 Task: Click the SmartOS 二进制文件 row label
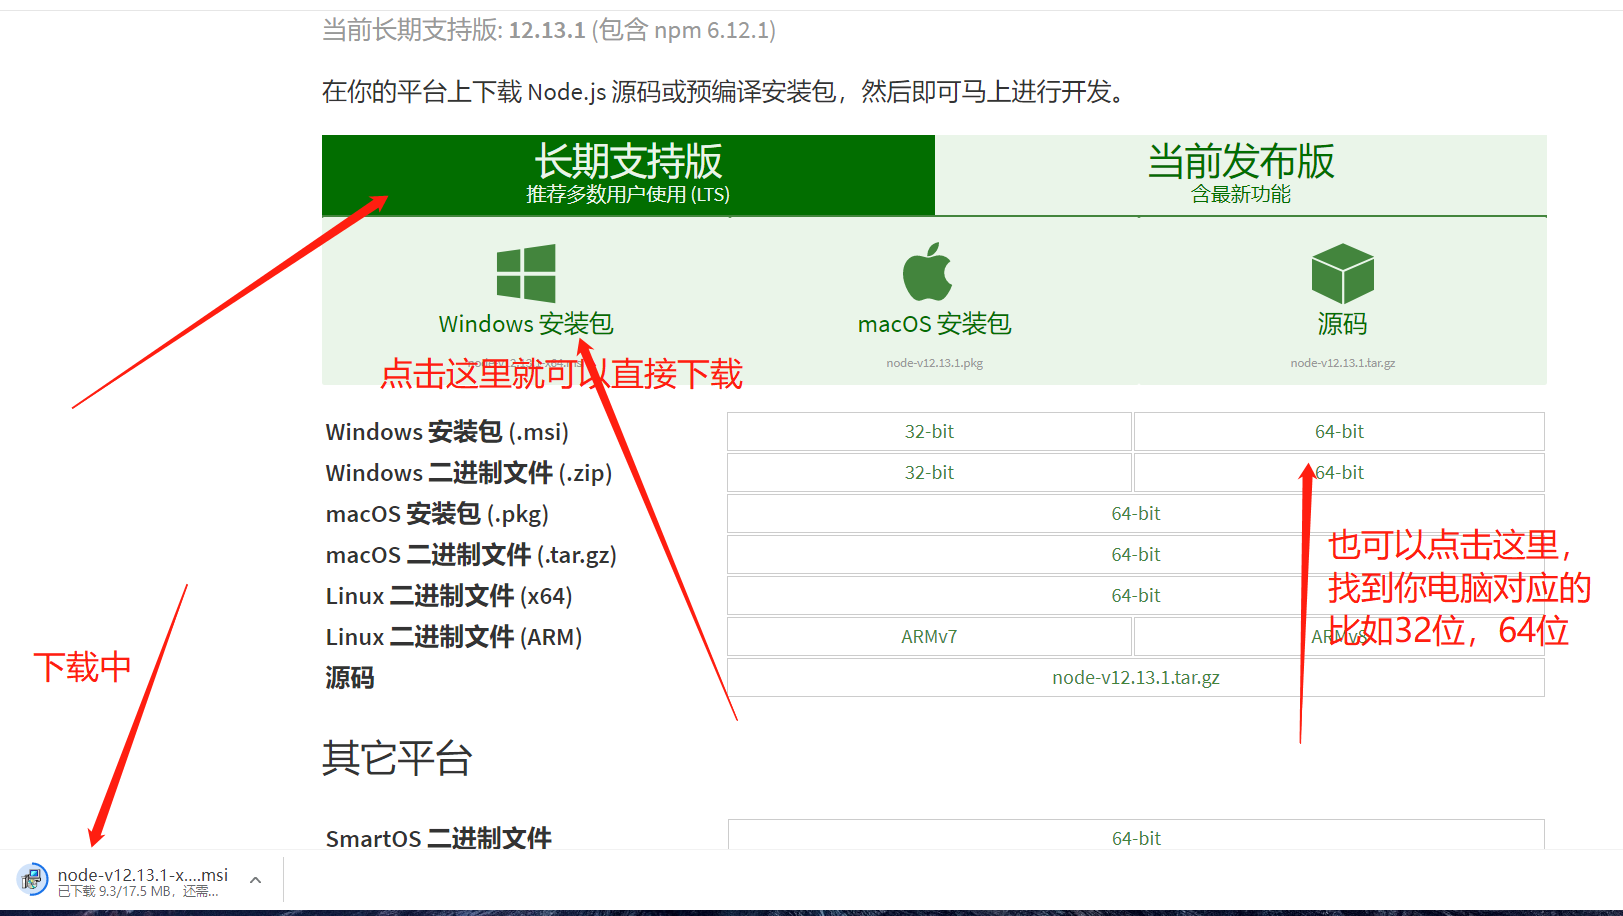438,838
